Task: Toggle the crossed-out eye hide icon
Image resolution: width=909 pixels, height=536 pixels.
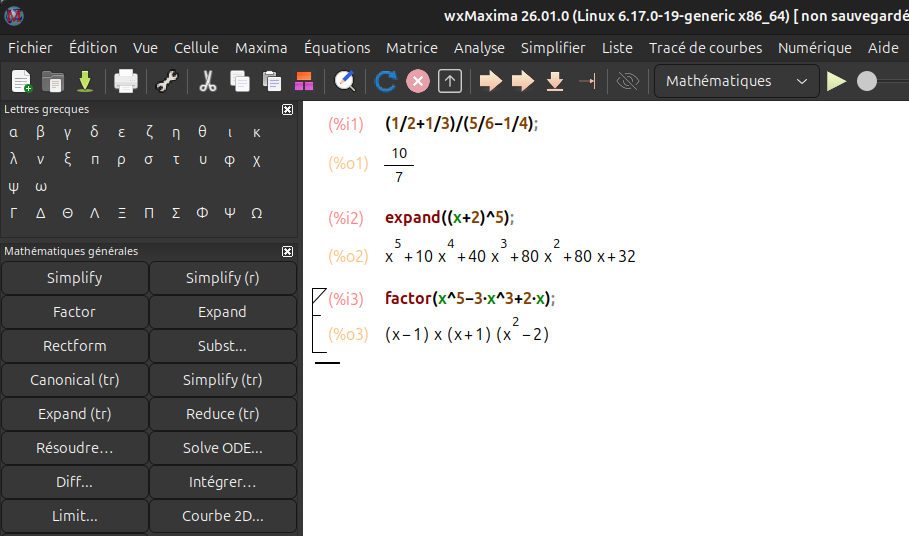Action: click(627, 81)
